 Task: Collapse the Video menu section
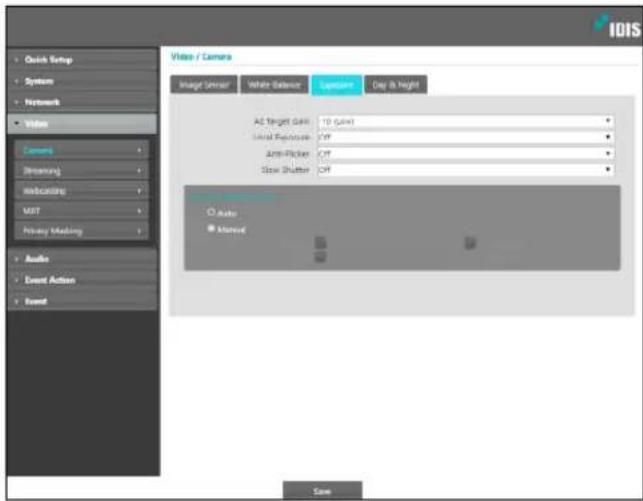82,123
